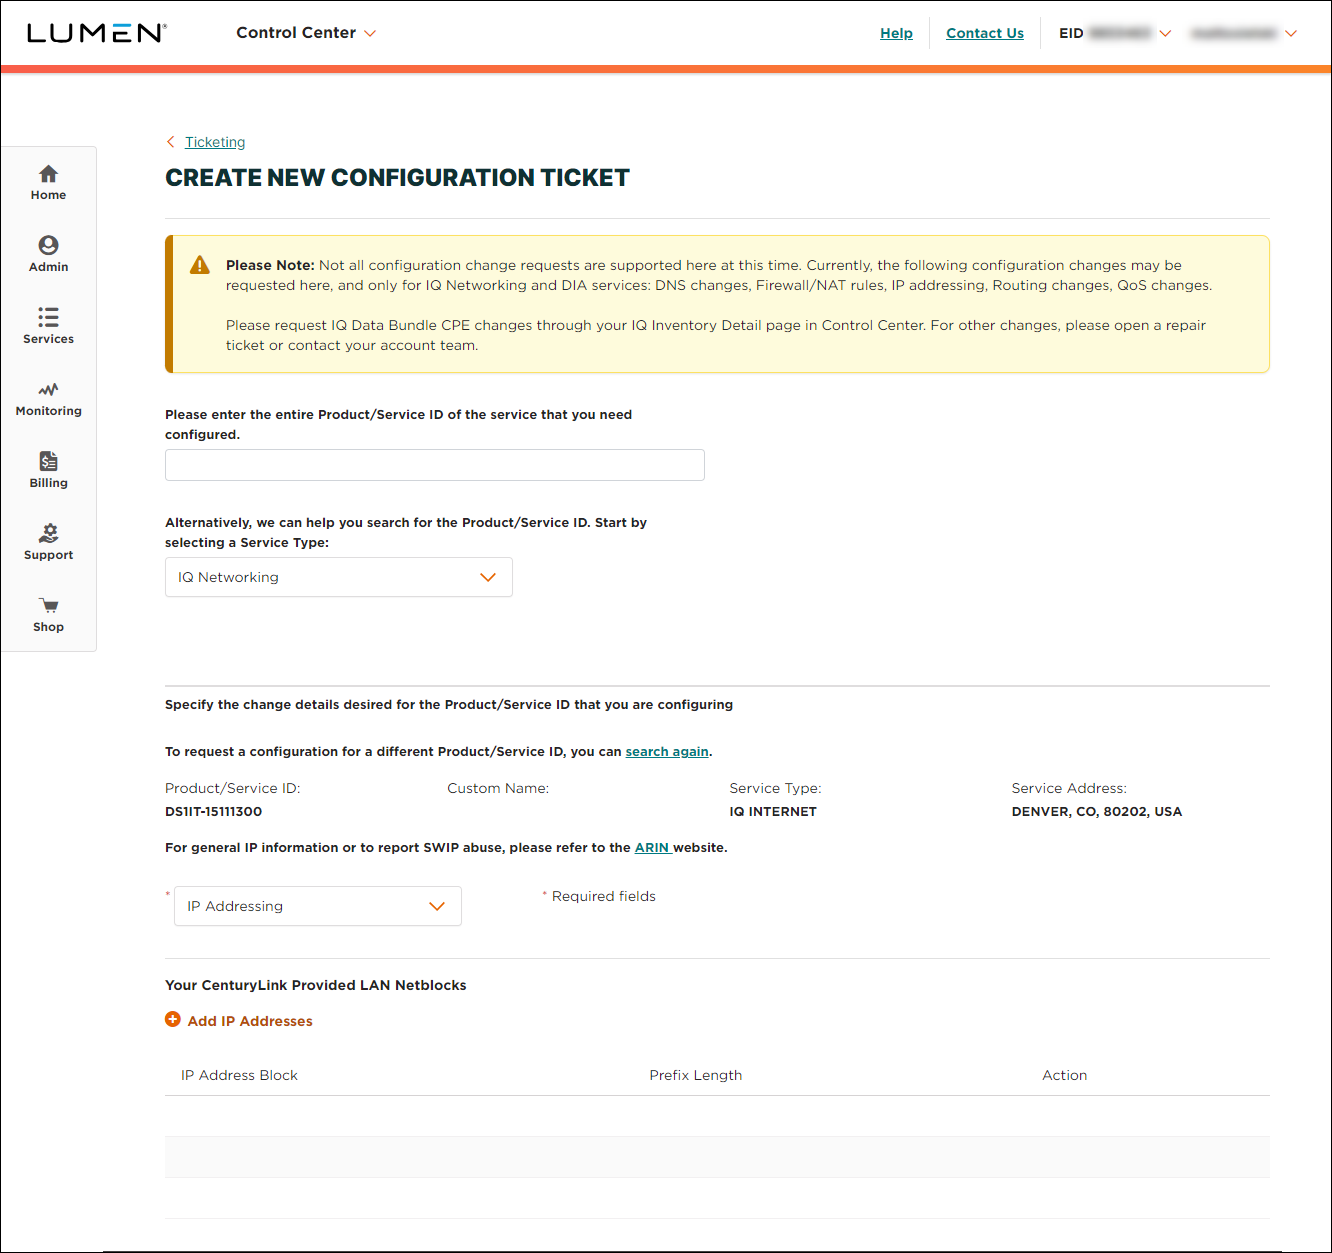This screenshot has height=1253, width=1332.
Task: Click the search again link
Action: click(667, 751)
